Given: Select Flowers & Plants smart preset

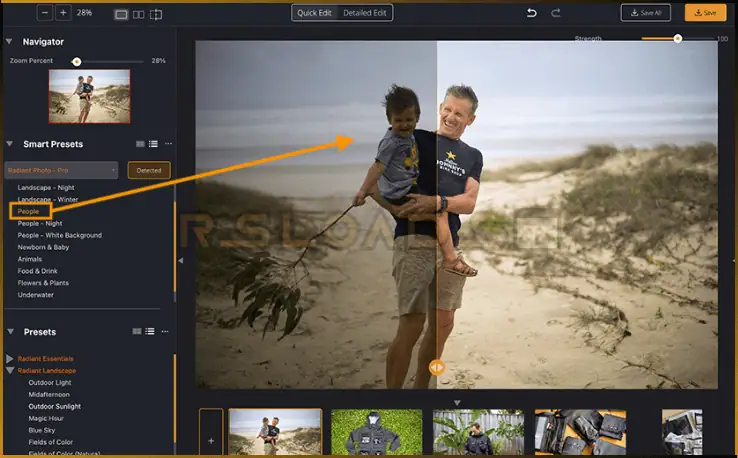Looking at the screenshot, I should pyautogui.click(x=43, y=282).
